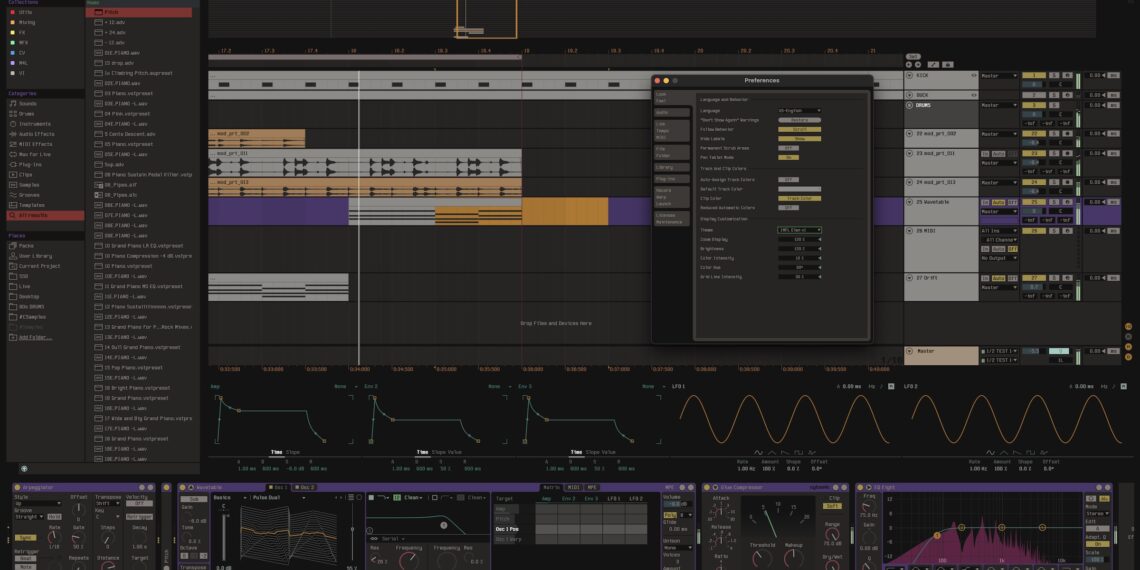
Task: Toggle Pen Tablet Mode setting
Action: 788,157
